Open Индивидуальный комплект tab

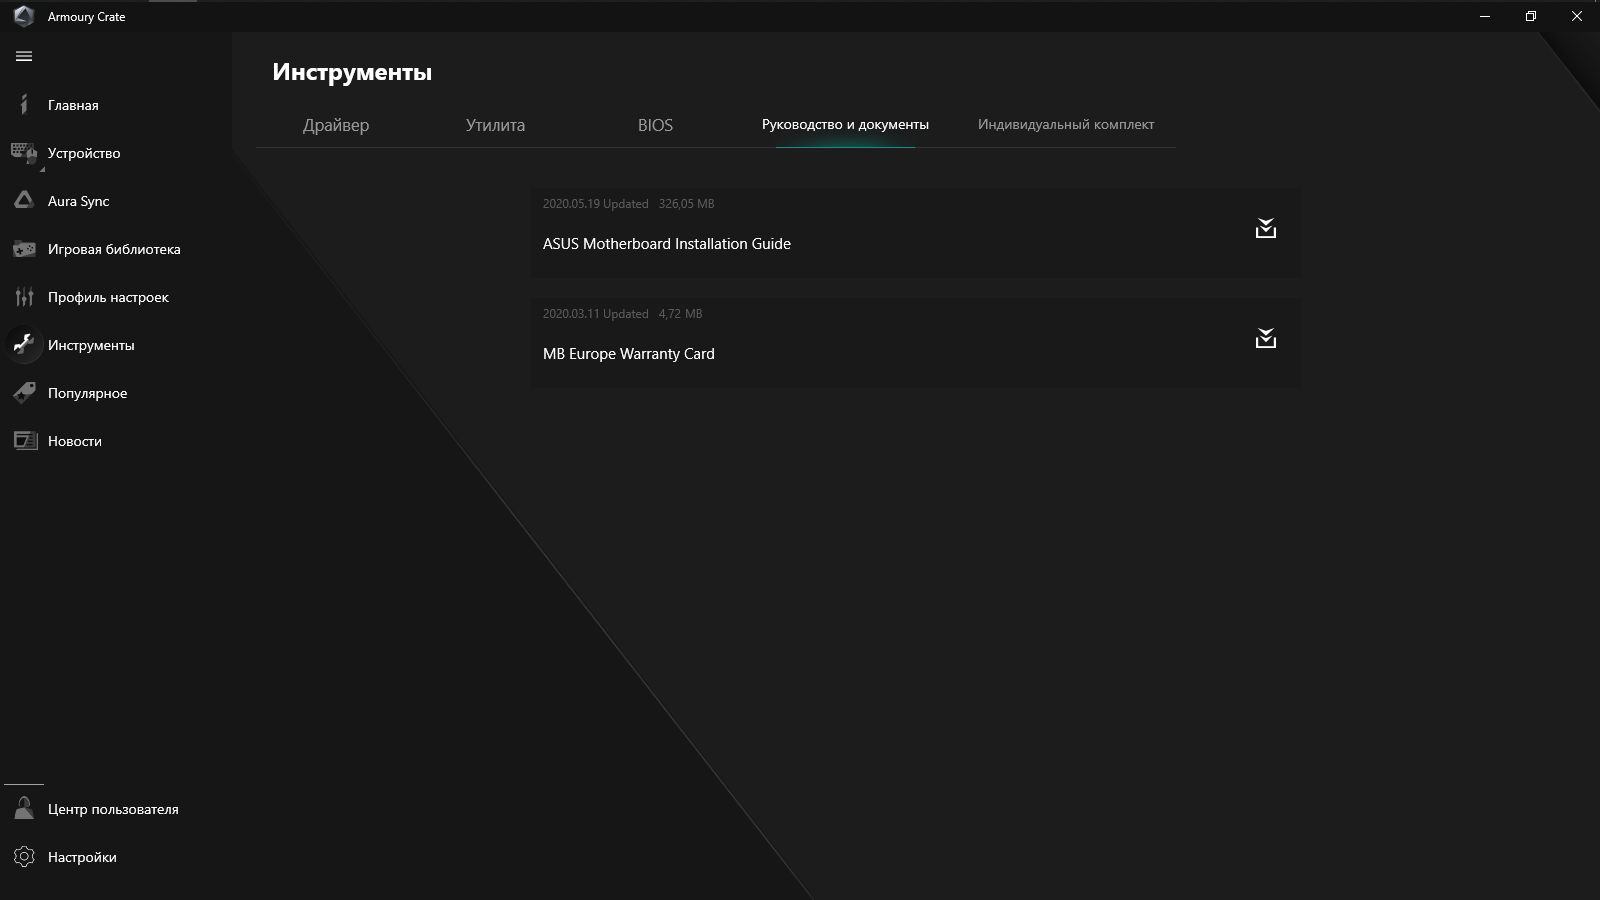tap(1066, 125)
